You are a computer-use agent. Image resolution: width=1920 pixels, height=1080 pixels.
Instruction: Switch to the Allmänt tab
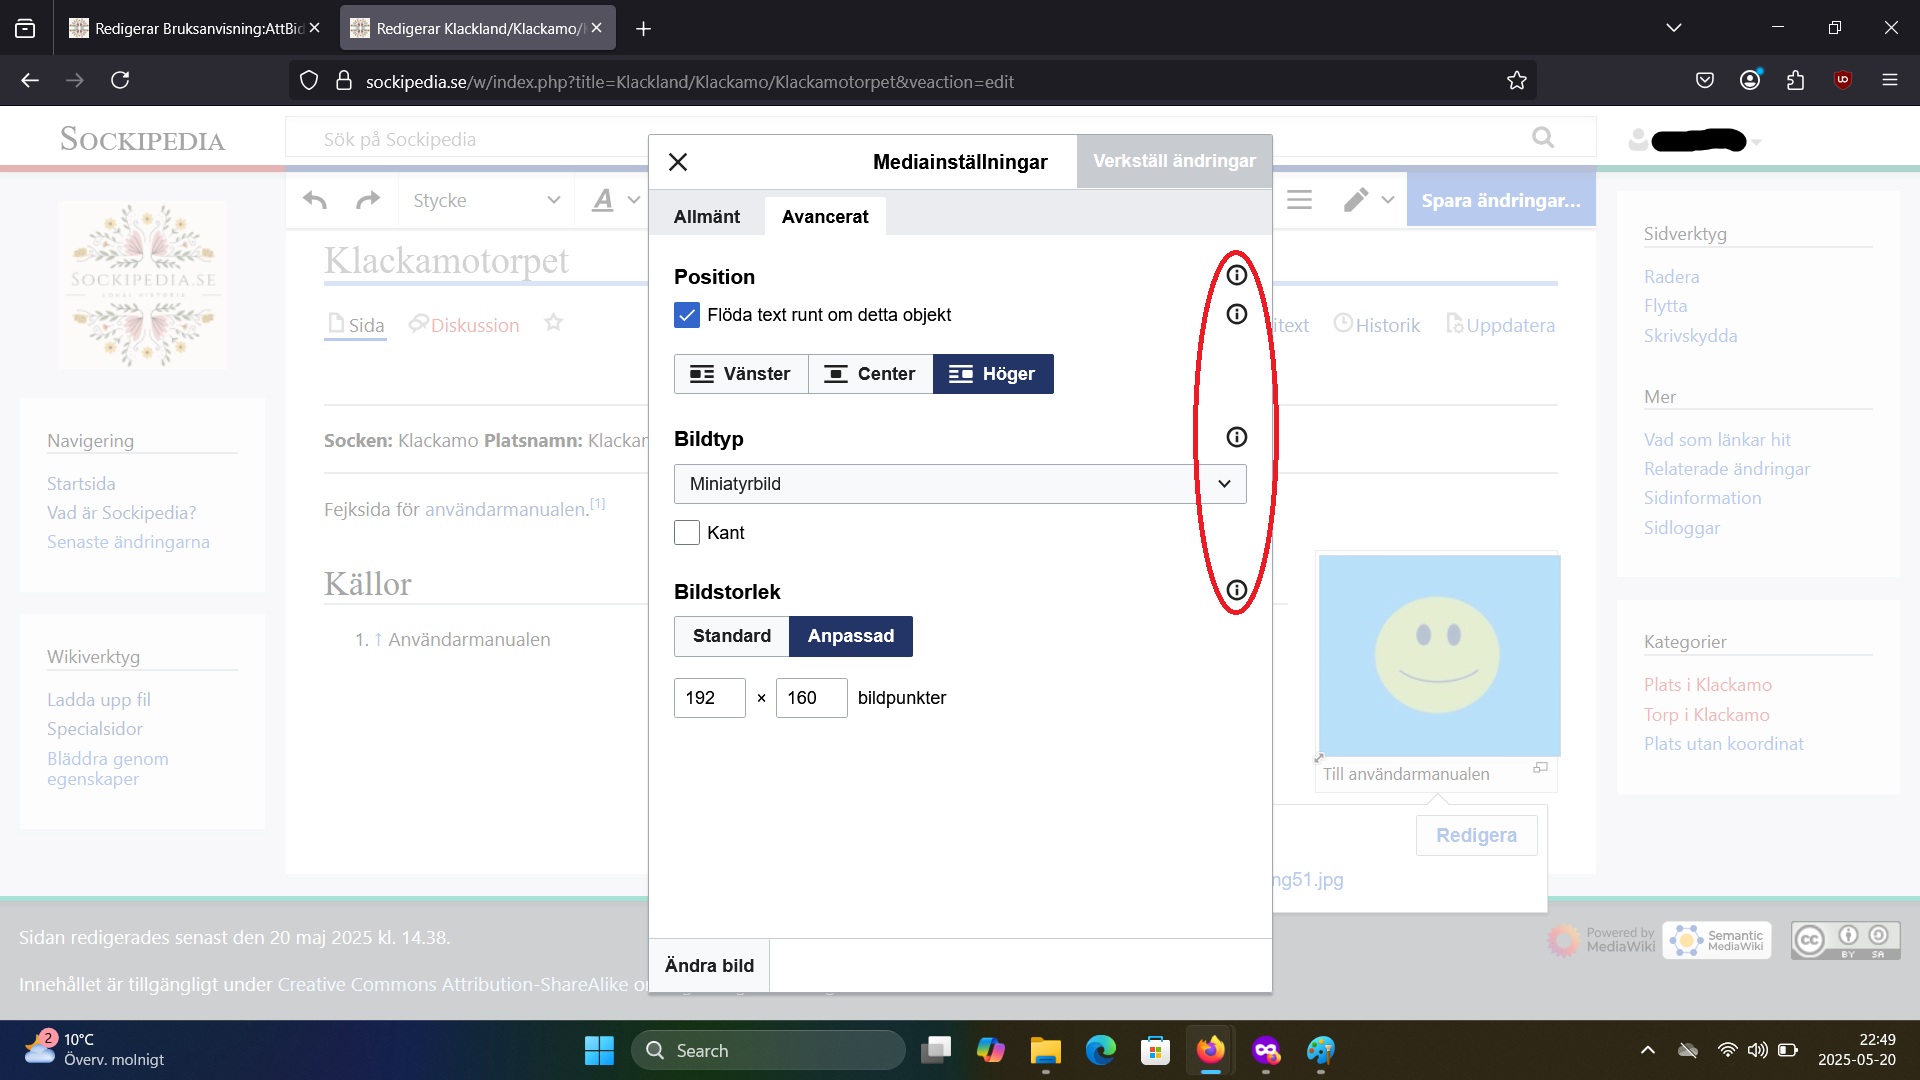tap(706, 217)
